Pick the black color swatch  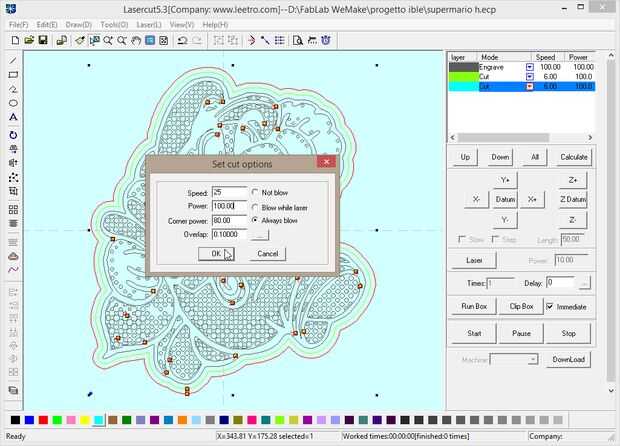pyautogui.click(x=15, y=420)
